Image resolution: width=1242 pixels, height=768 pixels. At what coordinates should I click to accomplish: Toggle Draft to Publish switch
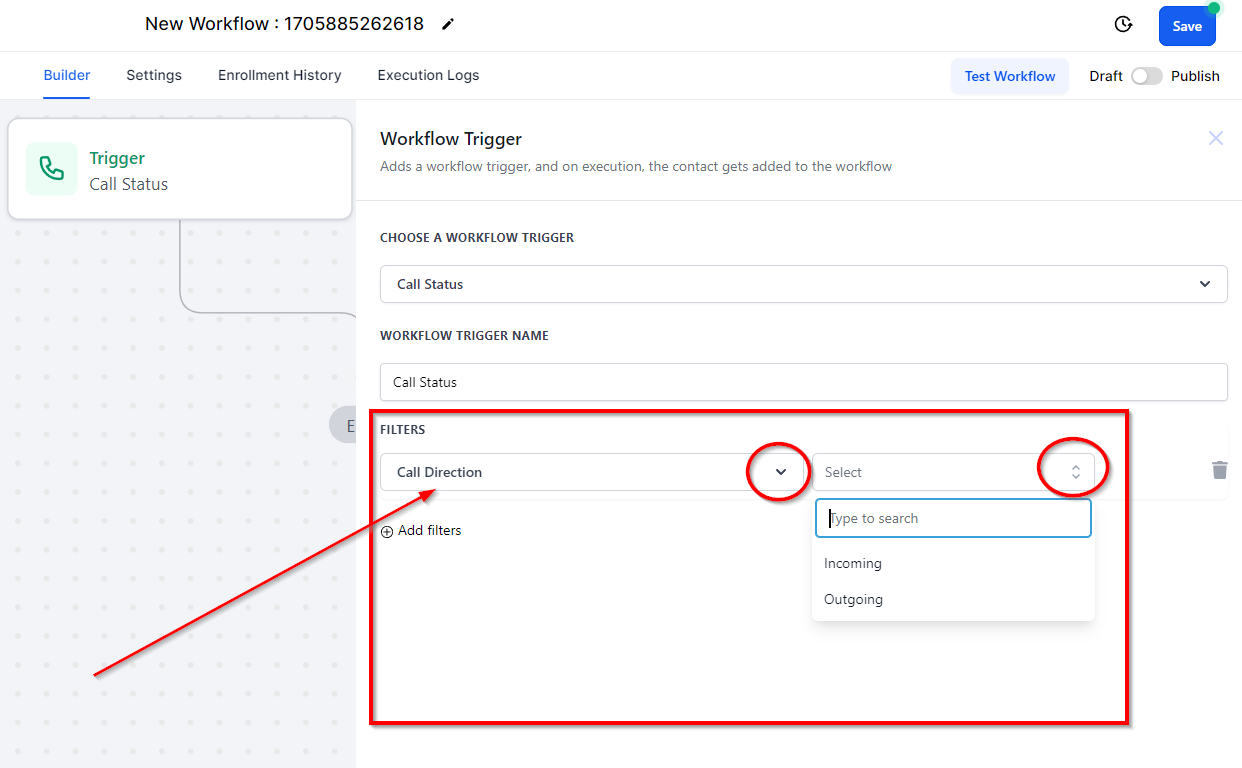(x=1147, y=76)
